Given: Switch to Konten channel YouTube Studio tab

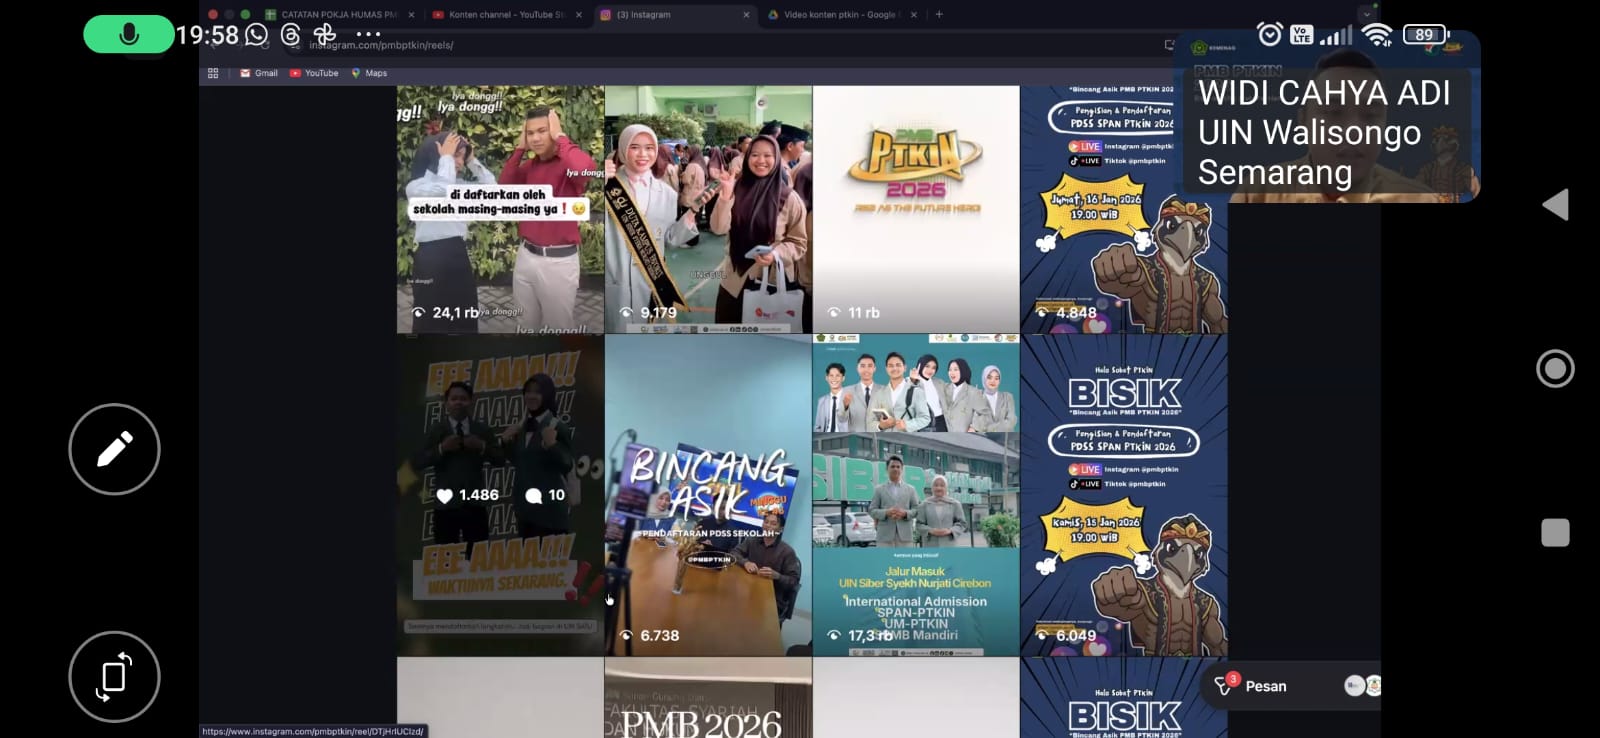Looking at the screenshot, I should 500,15.
